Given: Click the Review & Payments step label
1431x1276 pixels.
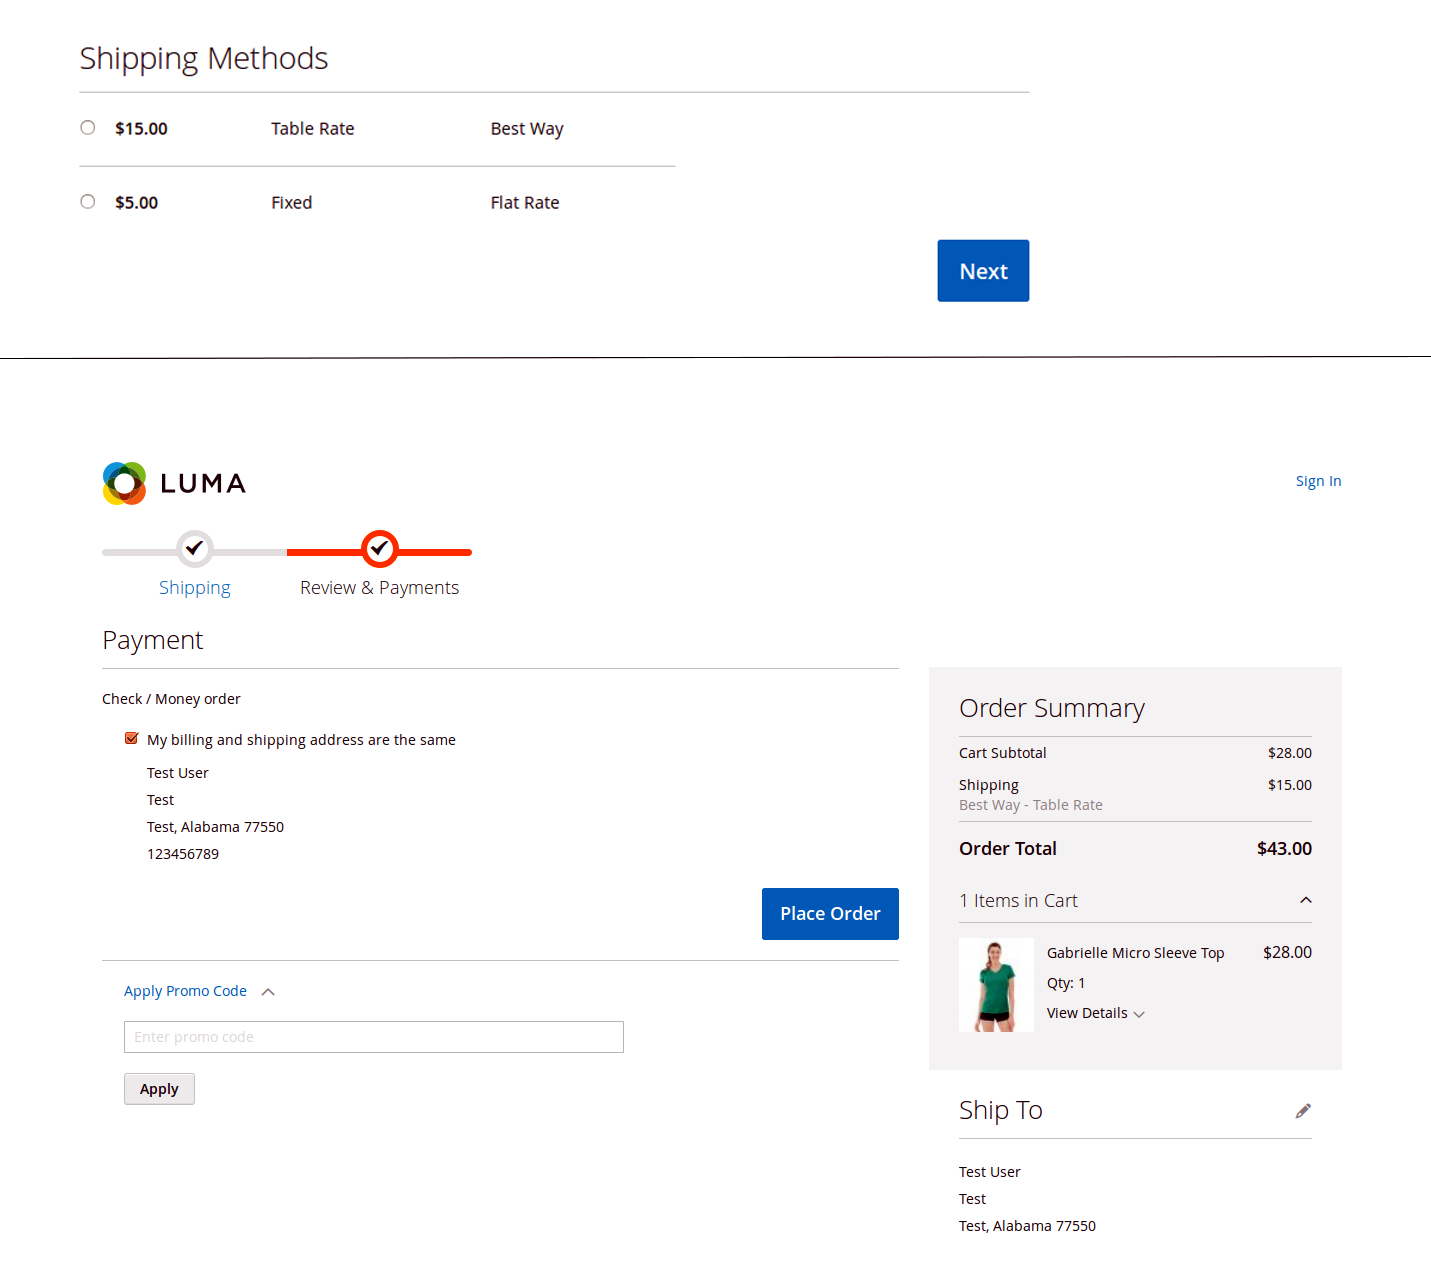Looking at the screenshot, I should click(x=380, y=588).
